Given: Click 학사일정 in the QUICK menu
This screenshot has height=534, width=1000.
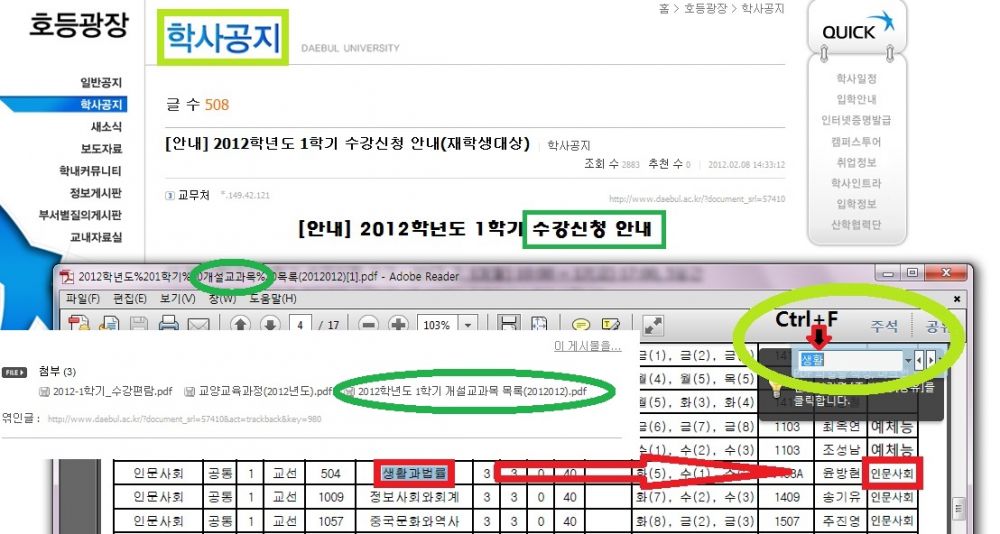Looking at the screenshot, I should 856,78.
